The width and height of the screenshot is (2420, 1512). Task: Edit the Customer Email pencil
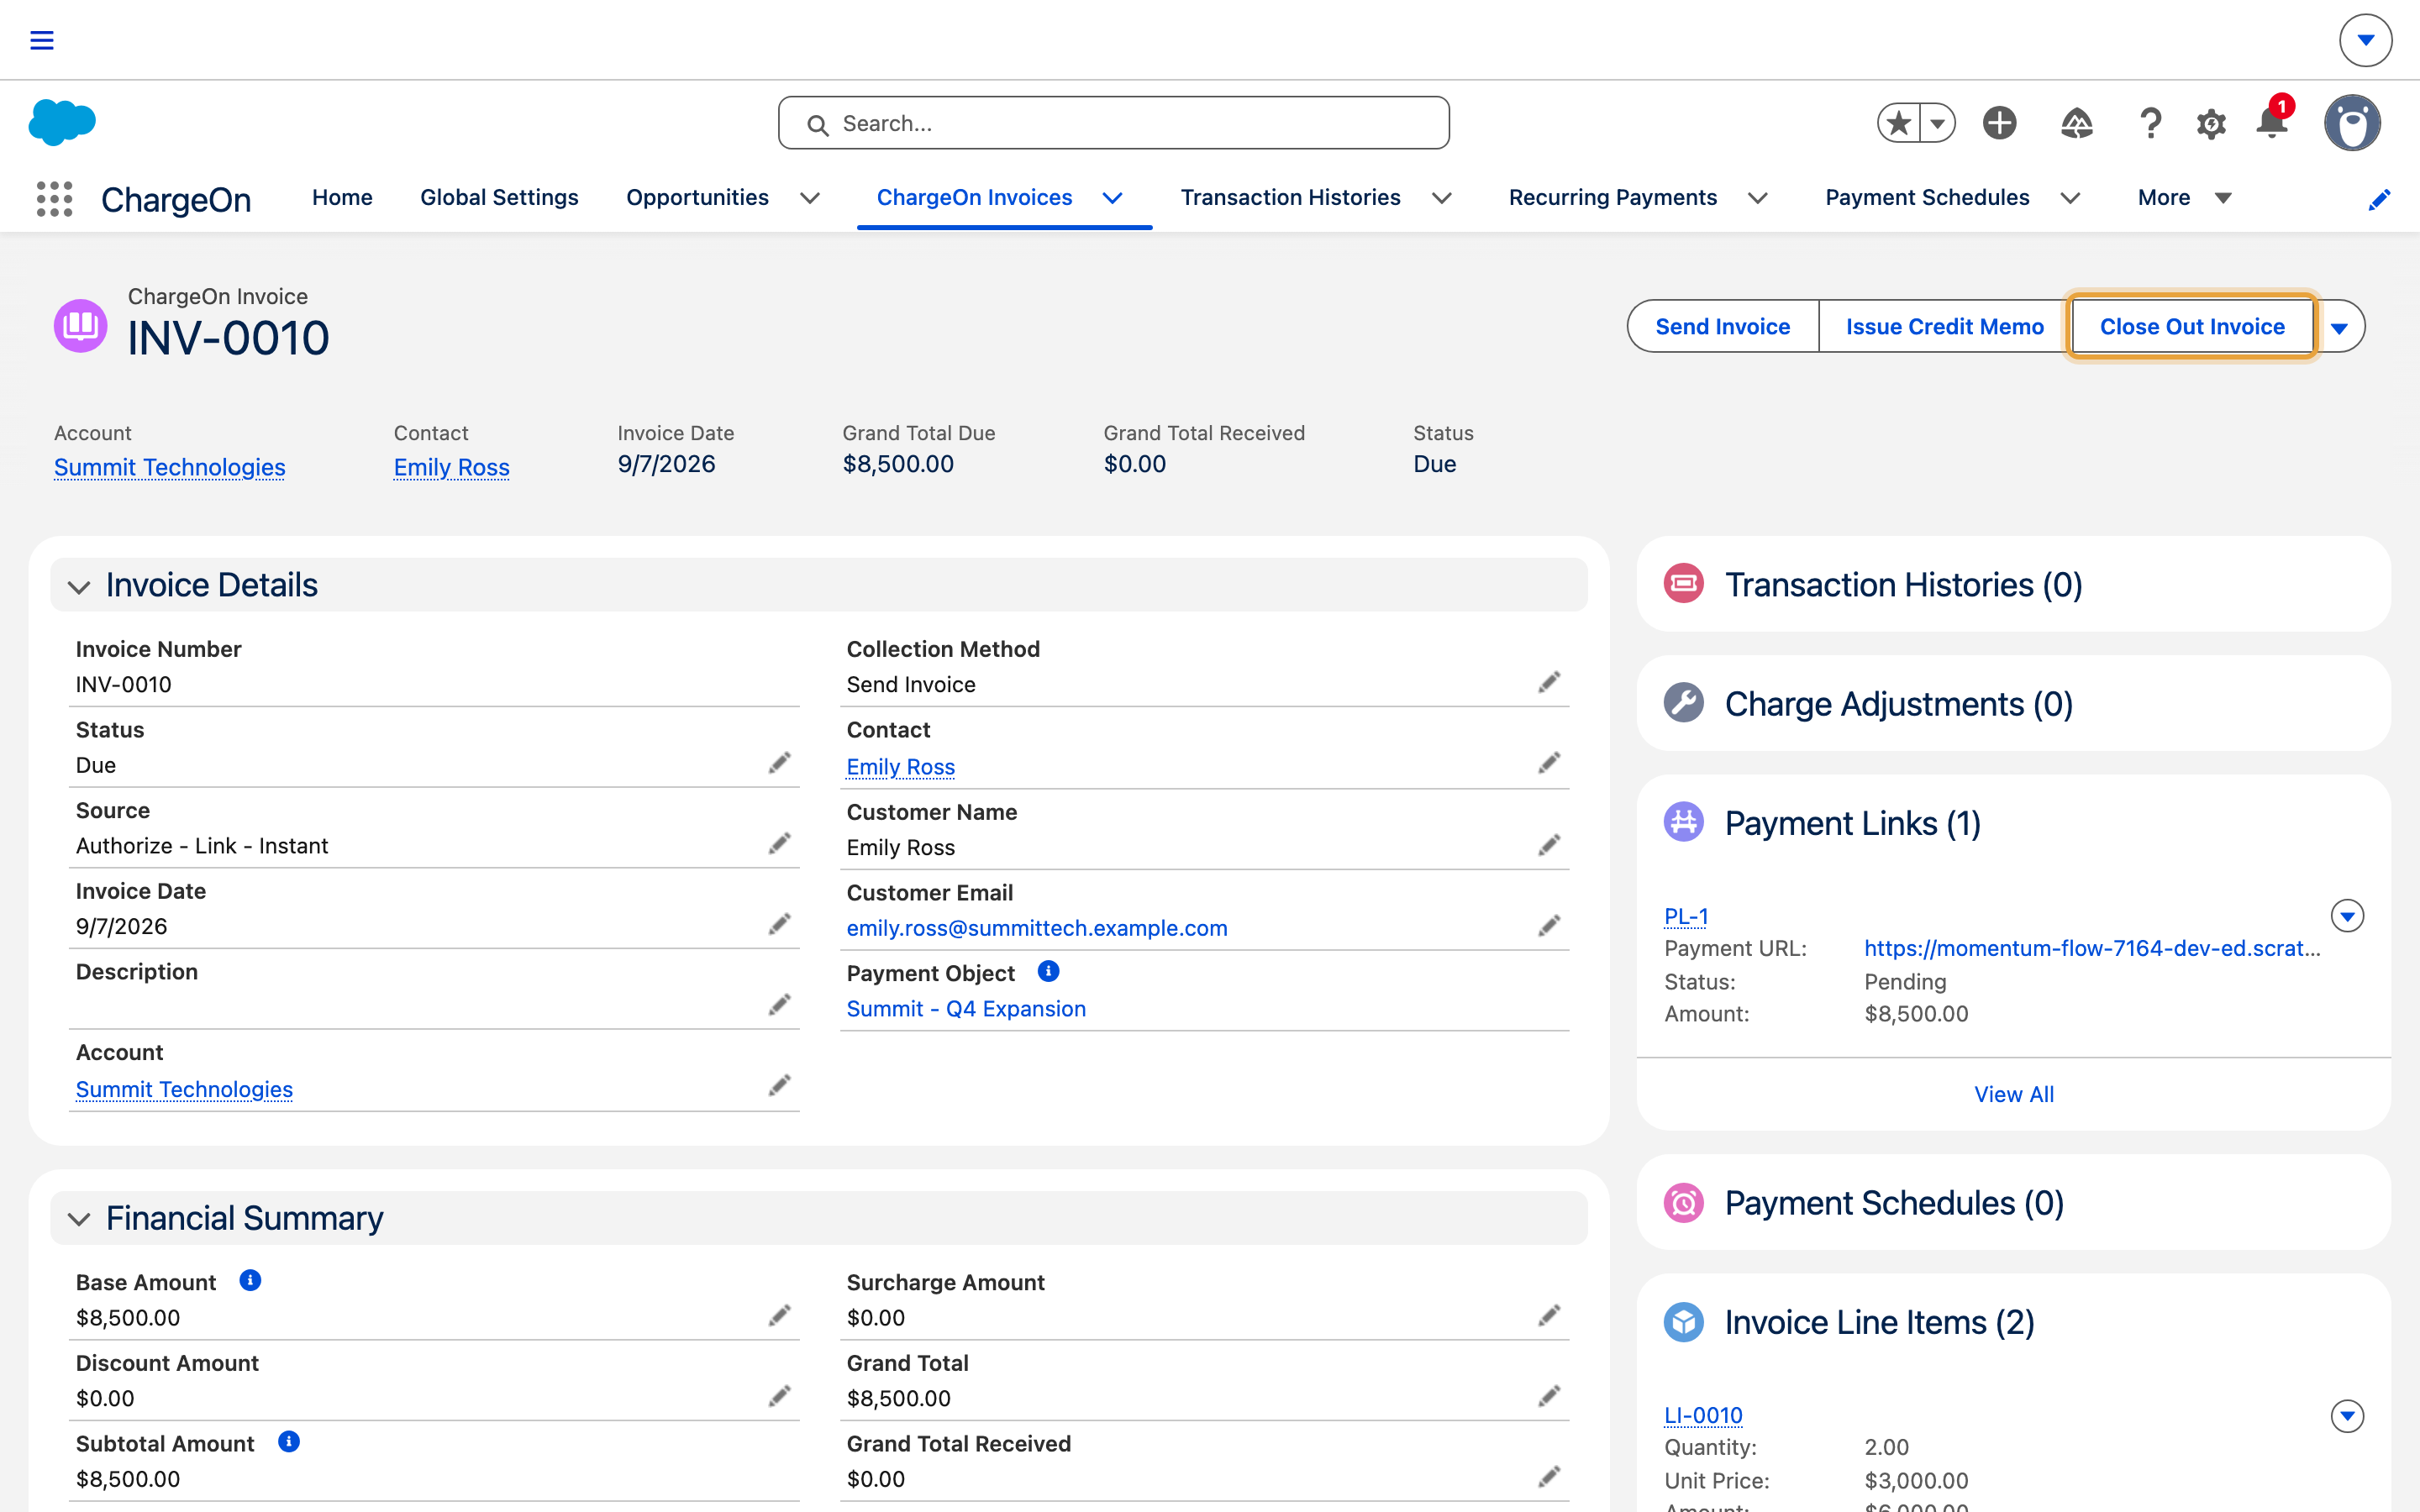(1550, 927)
